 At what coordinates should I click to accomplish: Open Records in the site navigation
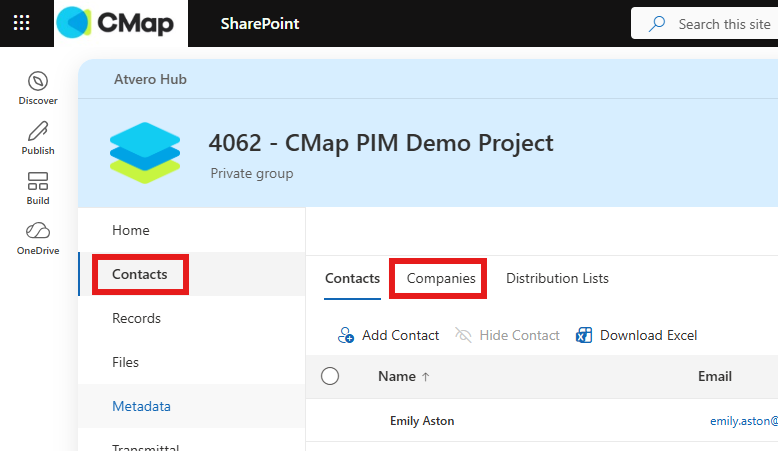point(136,318)
